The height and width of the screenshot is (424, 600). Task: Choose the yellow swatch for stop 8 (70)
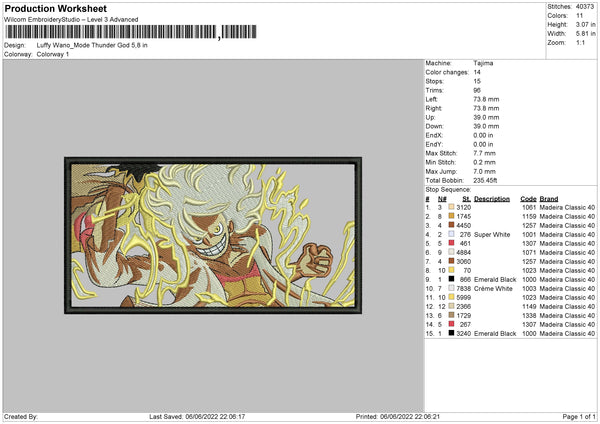(x=452, y=270)
